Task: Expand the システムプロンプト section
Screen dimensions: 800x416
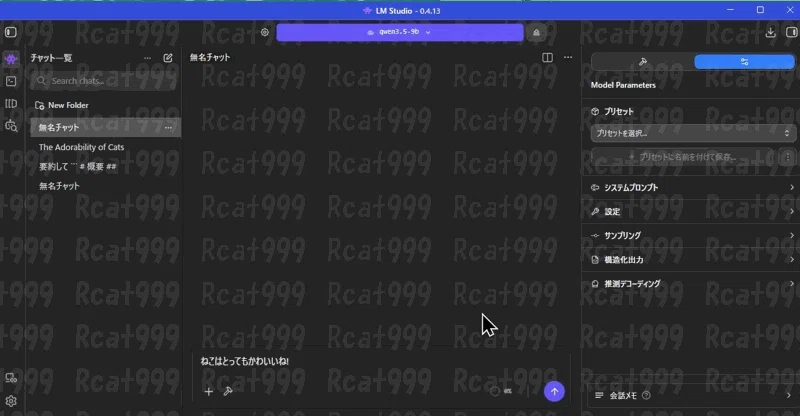Action: coord(693,187)
